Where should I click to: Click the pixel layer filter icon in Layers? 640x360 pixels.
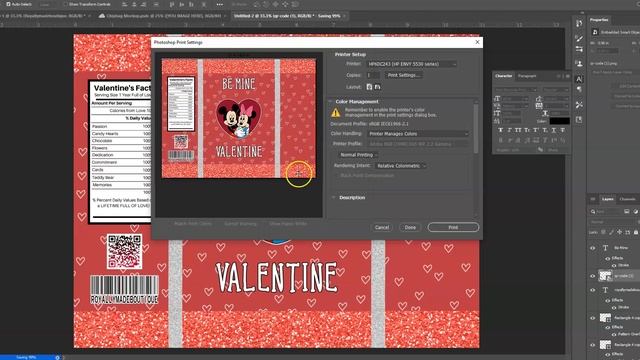click(x=627, y=211)
